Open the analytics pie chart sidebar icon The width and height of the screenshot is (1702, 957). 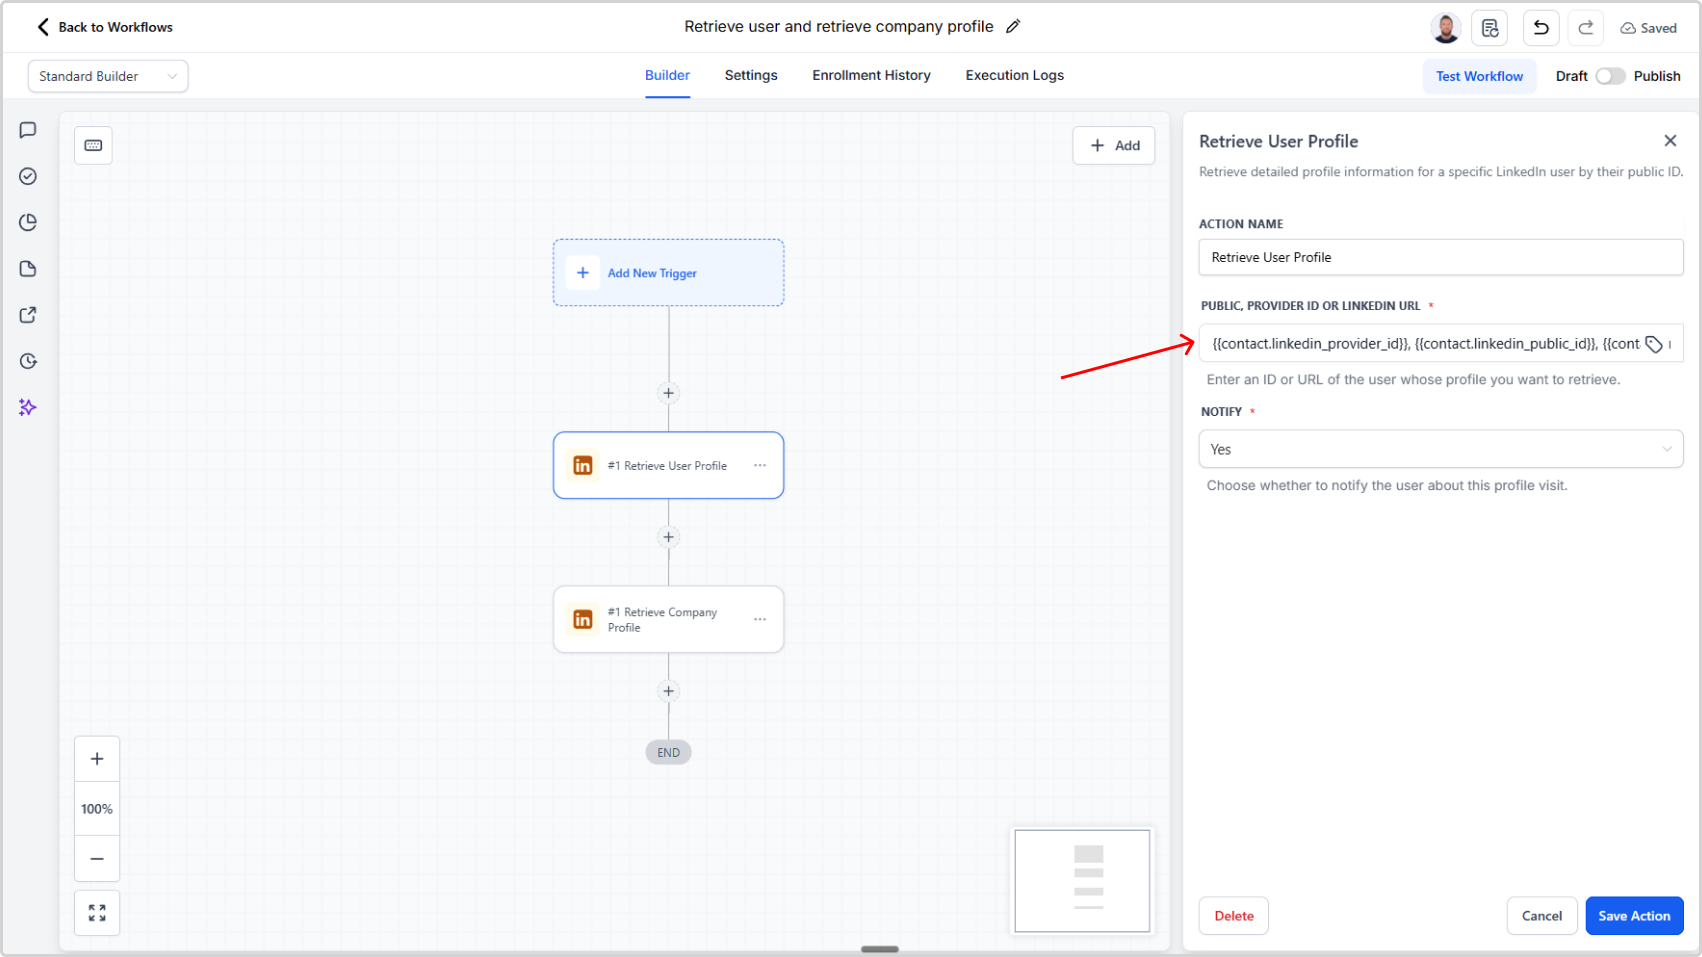point(27,222)
